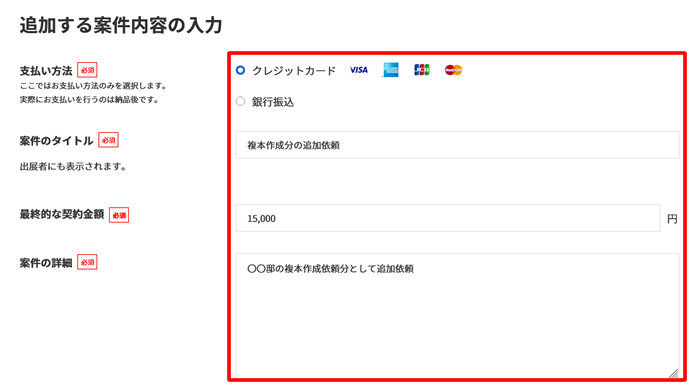The height and width of the screenshot is (390, 700).
Task: Click the JCB card logo
Action: 422,70
